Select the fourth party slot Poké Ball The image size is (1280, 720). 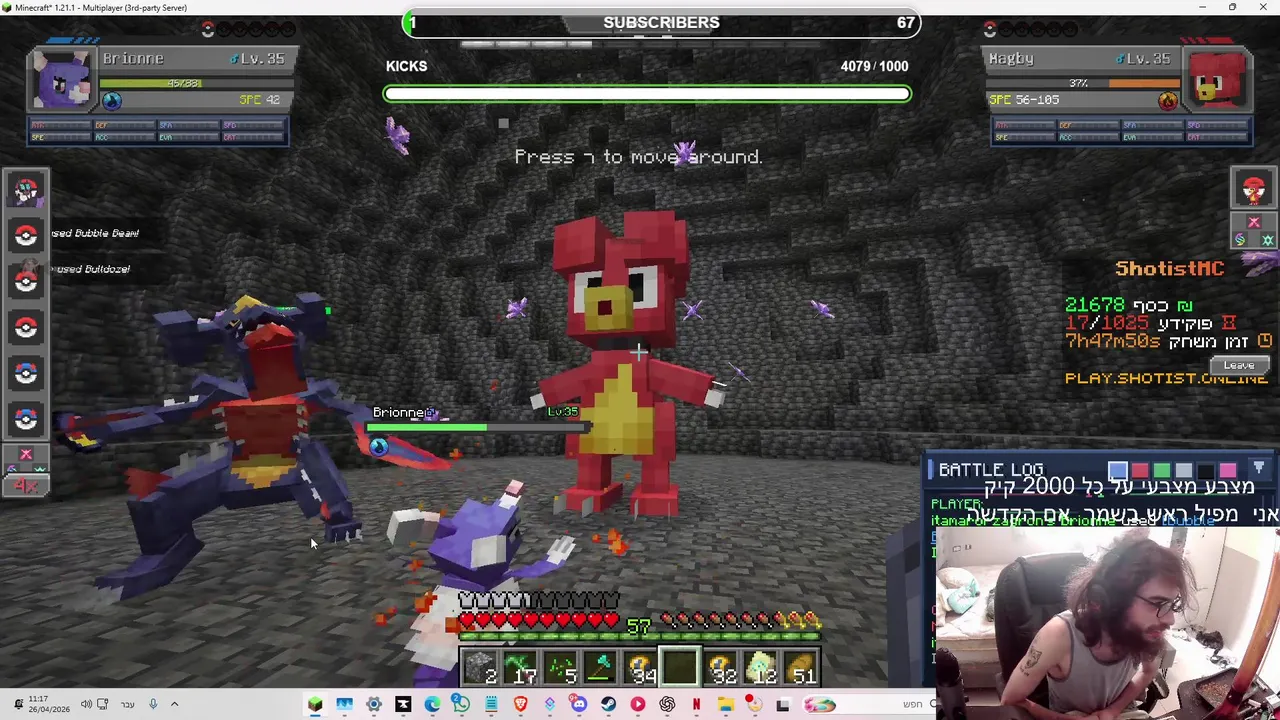[x=26, y=327]
